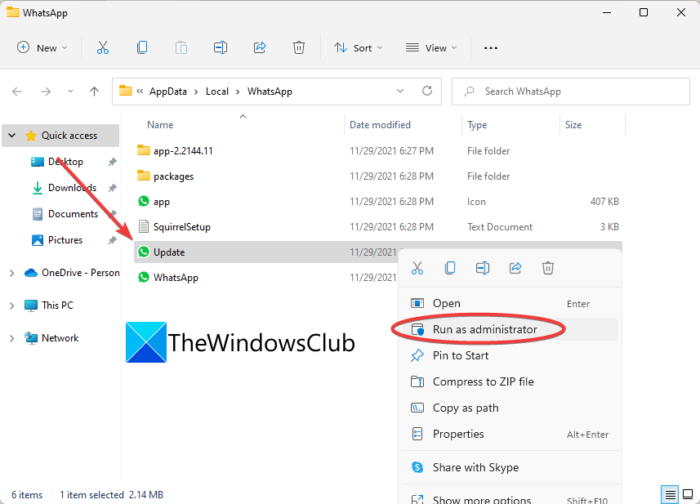Go up one folder level arrow

(94, 92)
